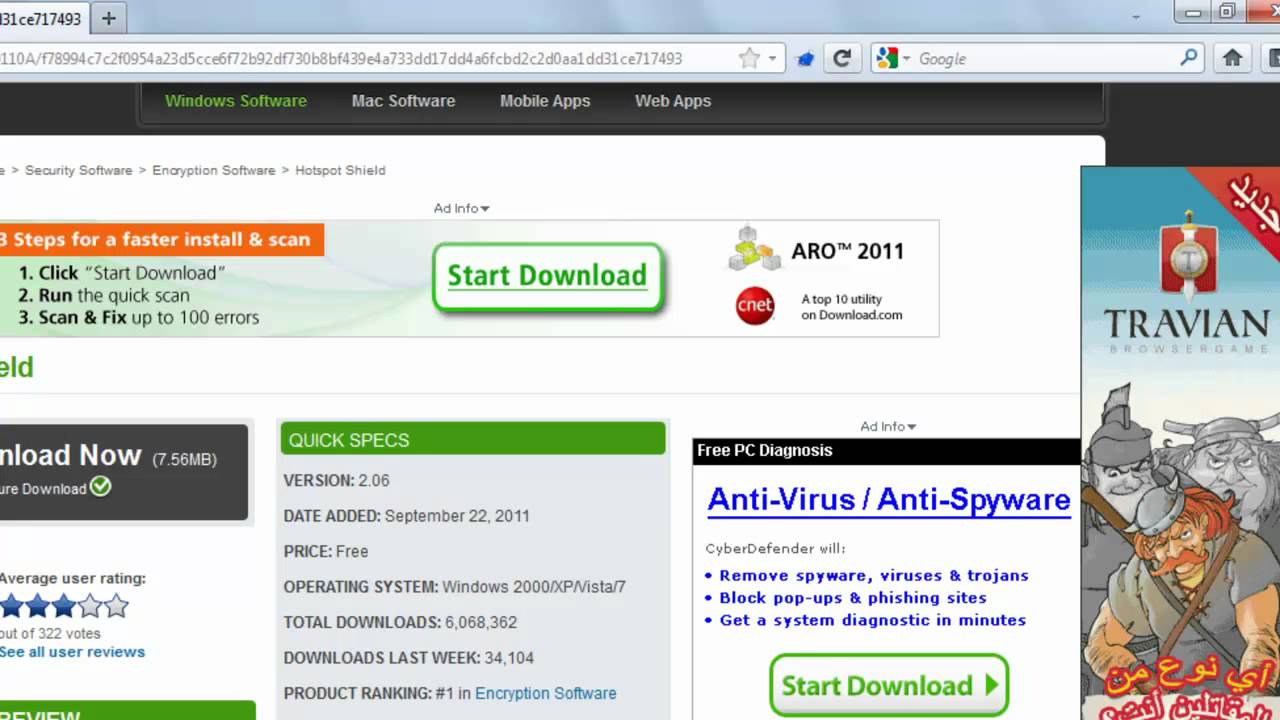Click Start Download in CyberDefender ad
Viewport: 1280px width, 720px height.
[x=889, y=685]
